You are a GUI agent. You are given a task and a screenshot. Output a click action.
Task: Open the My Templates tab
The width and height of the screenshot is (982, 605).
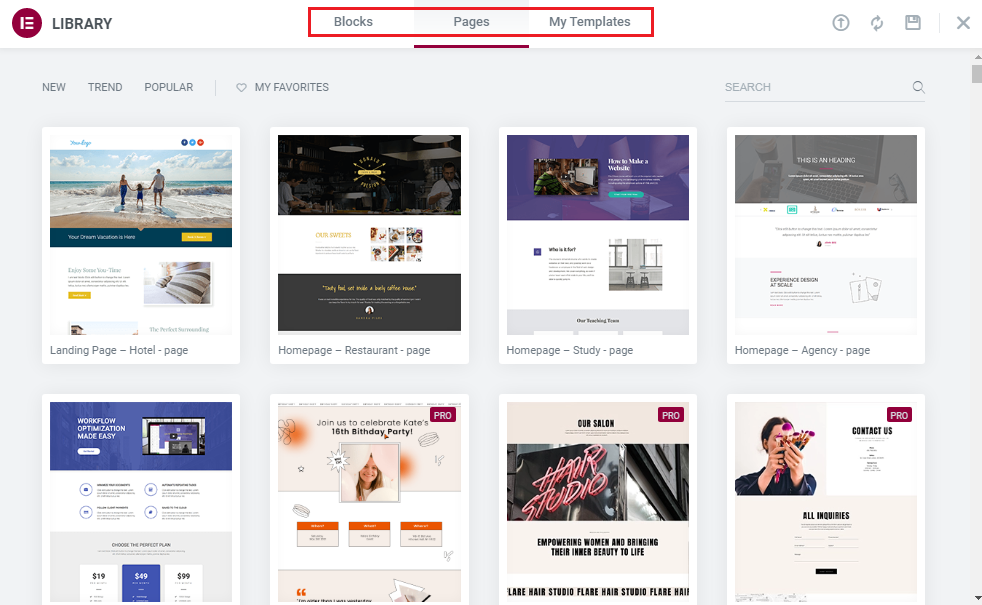point(590,22)
